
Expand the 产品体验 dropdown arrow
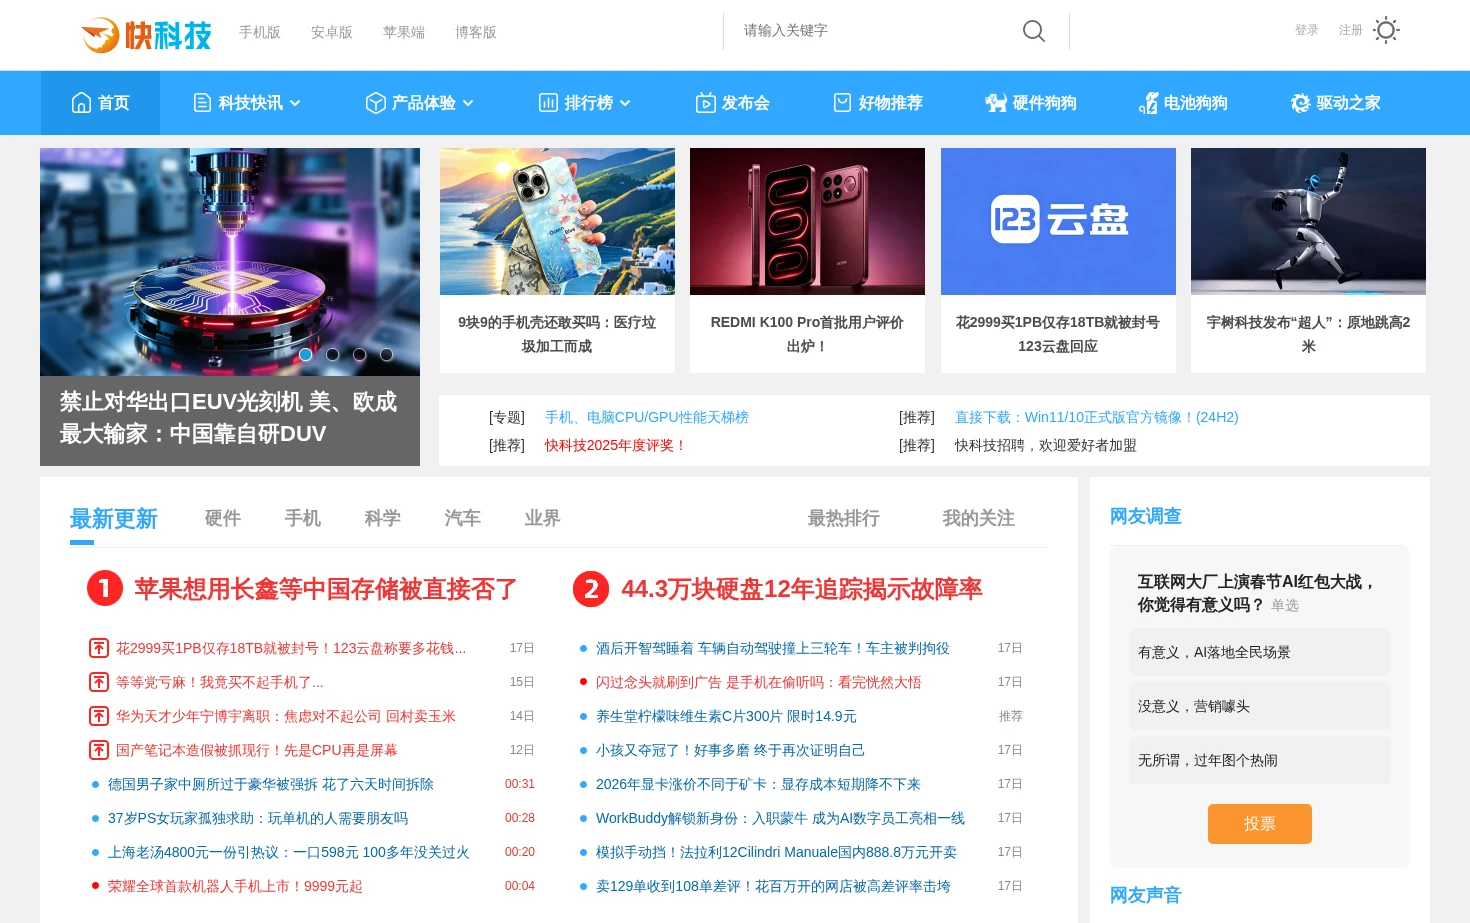pos(468,103)
